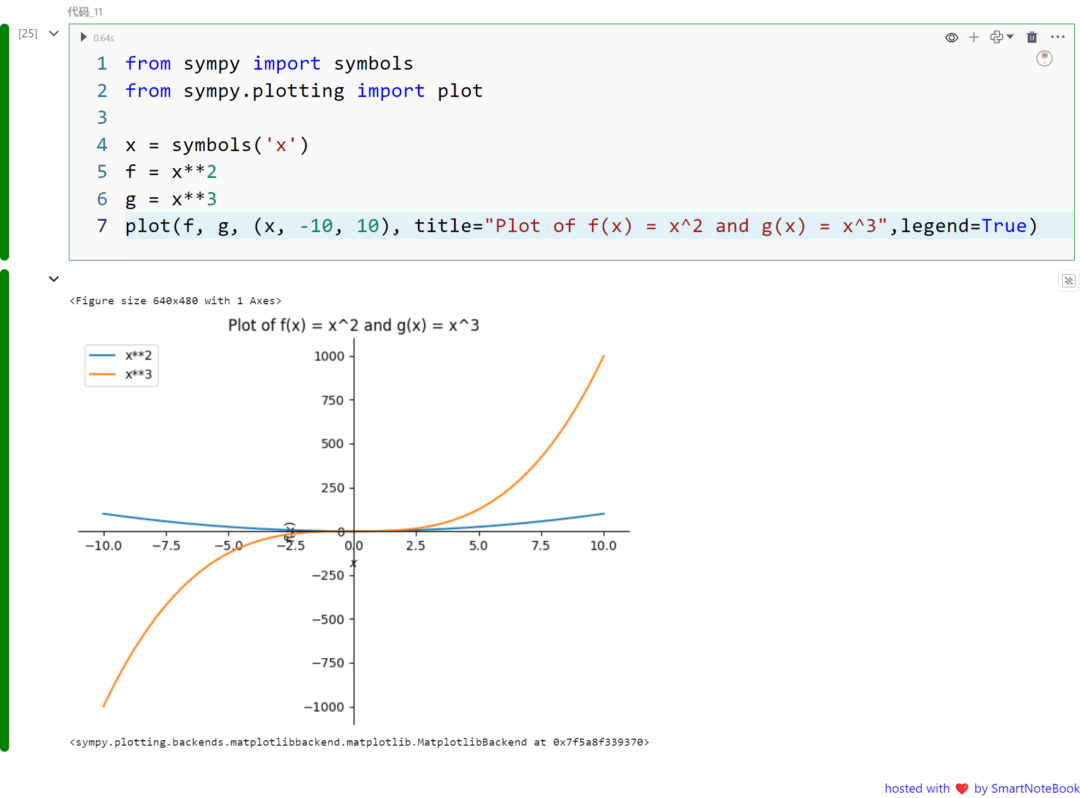
Task: Click the green cell status bar
Action: pos(3,140)
